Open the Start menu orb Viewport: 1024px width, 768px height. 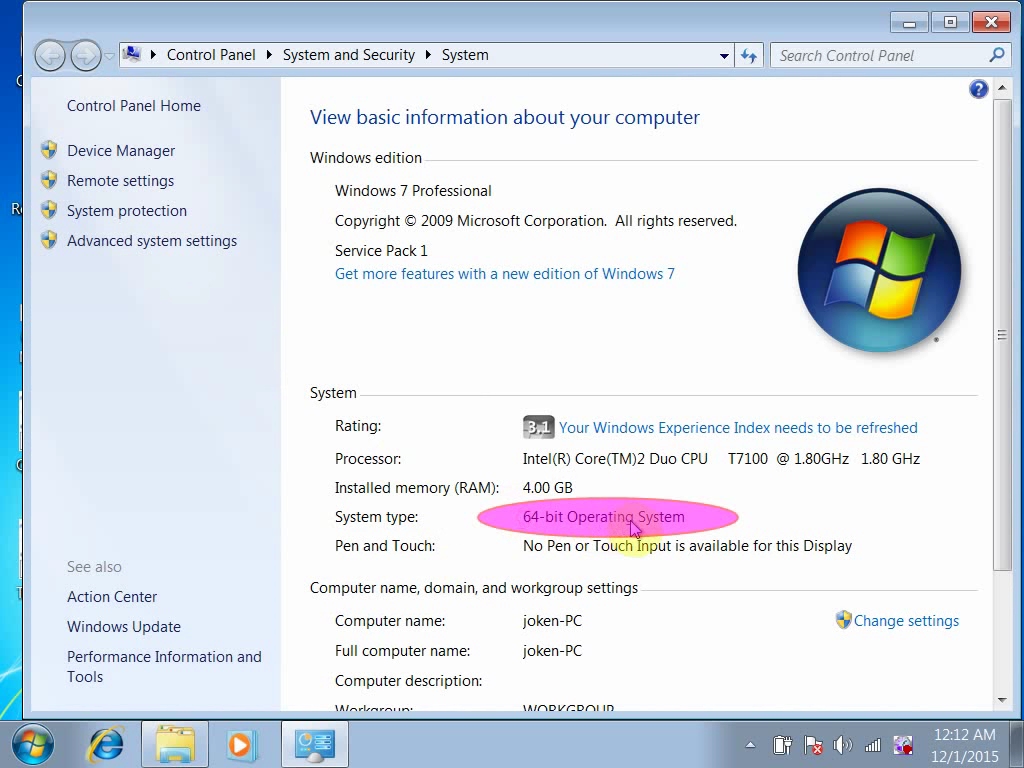coord(33,744)
